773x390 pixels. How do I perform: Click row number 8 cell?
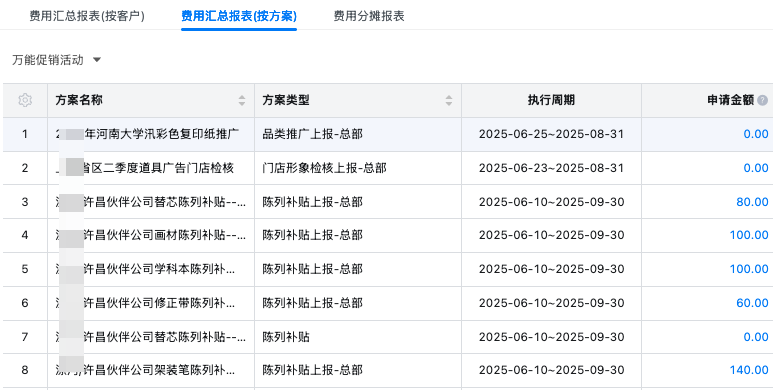(25, 370)
